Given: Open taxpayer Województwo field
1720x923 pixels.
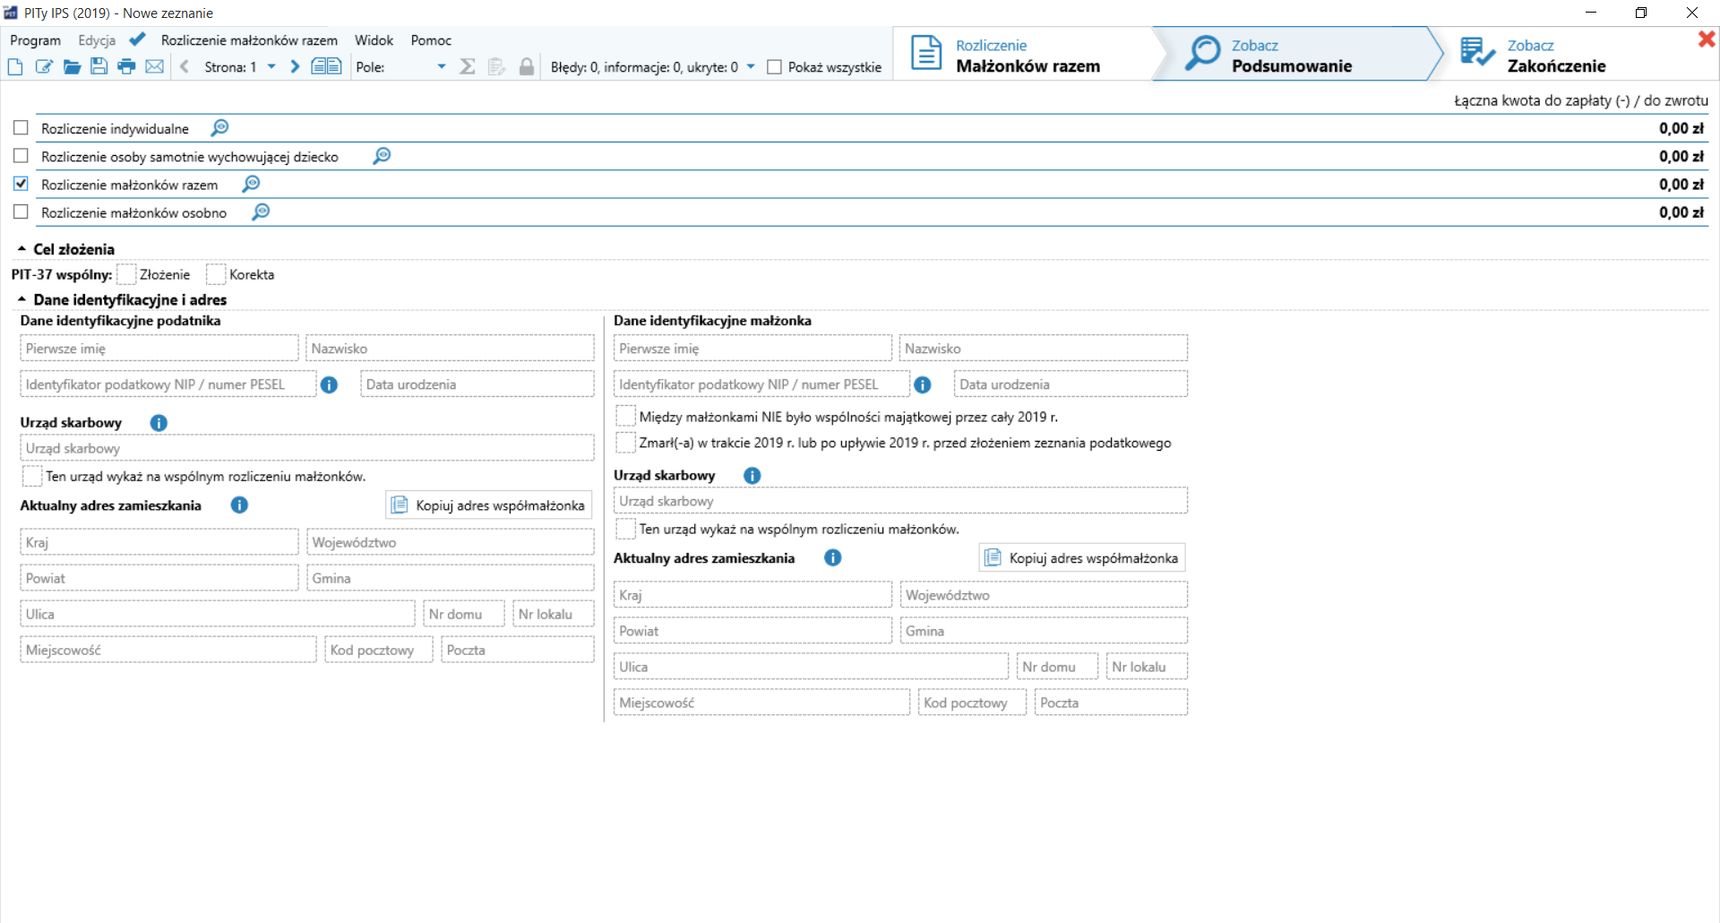Looking at the screenshot, I should point(450,542).
